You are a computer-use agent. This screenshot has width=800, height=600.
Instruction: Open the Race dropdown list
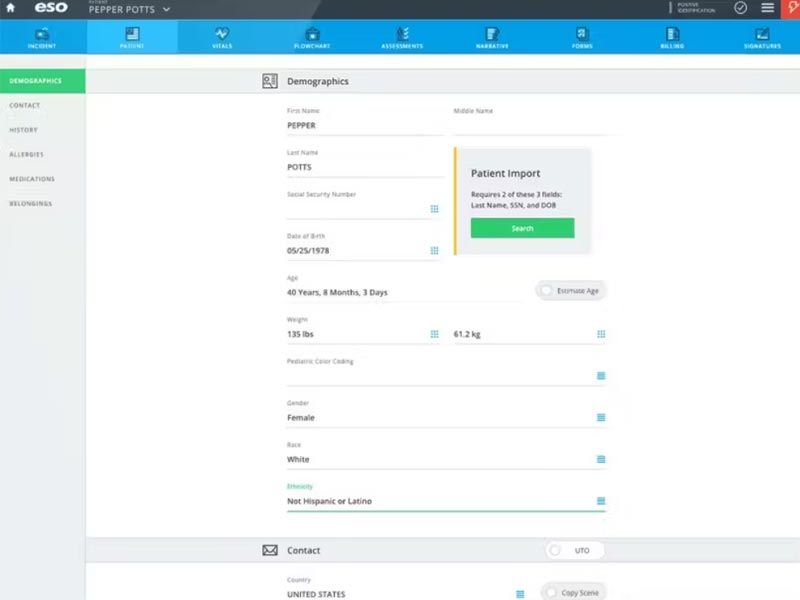pyautogui.click(x=599, y=459)
